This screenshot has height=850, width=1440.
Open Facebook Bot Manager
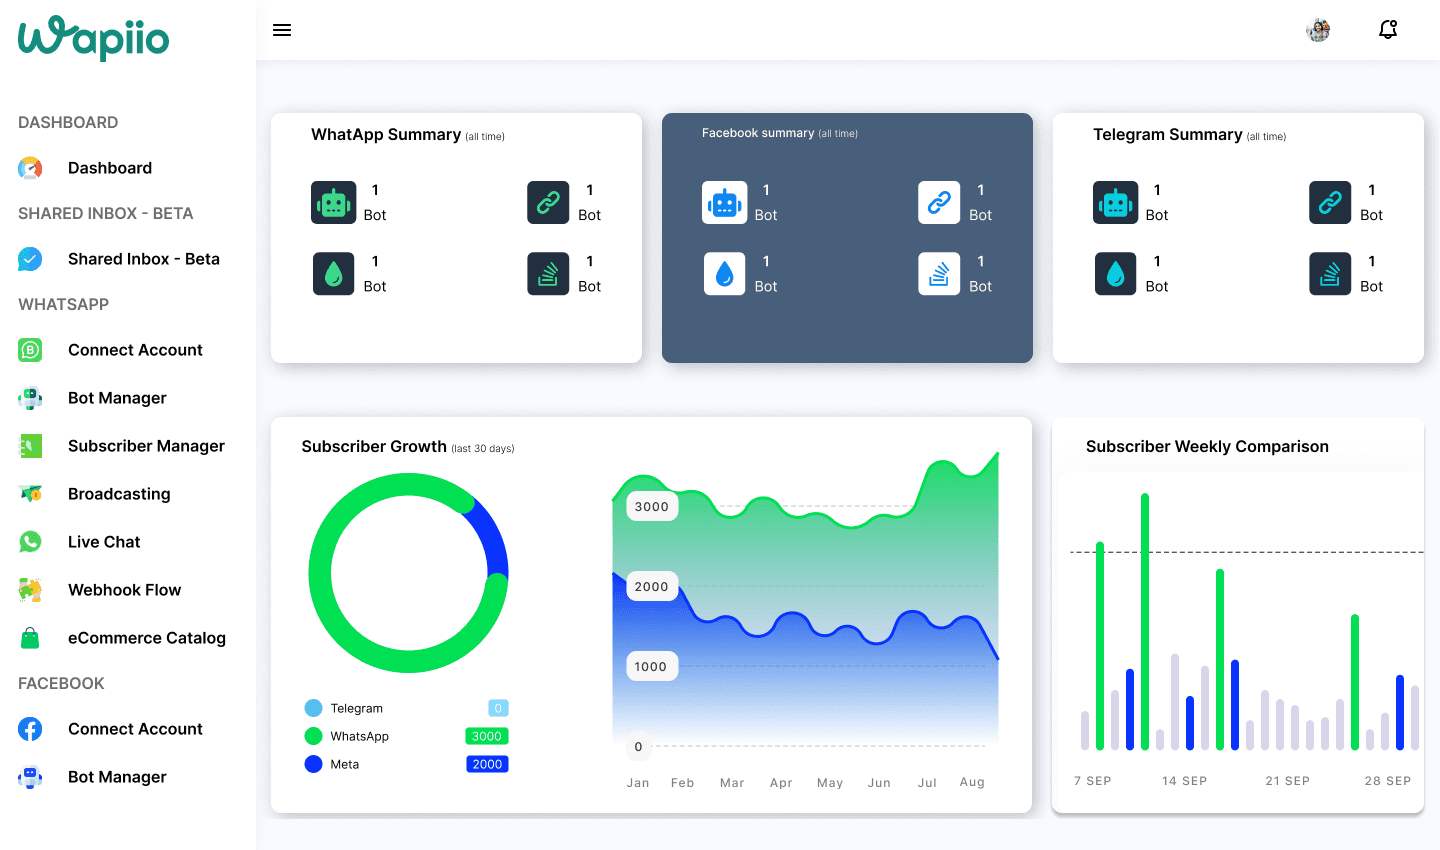point(117,777)
